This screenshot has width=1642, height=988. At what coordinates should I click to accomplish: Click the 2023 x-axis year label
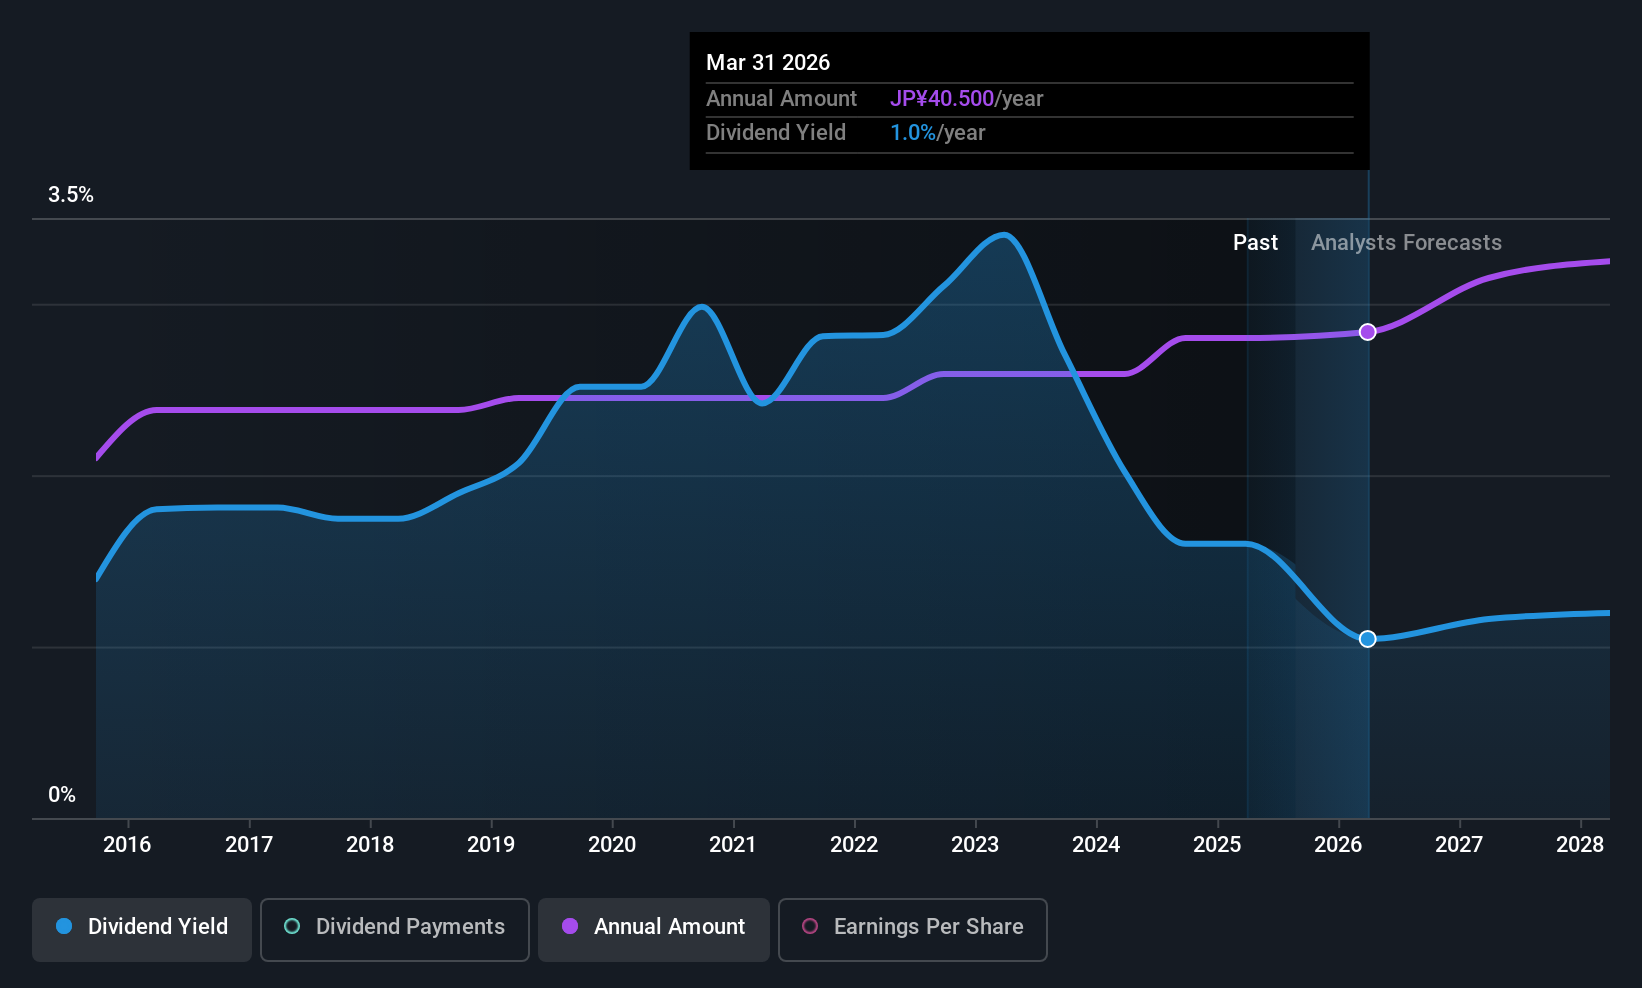click(975, 845)
